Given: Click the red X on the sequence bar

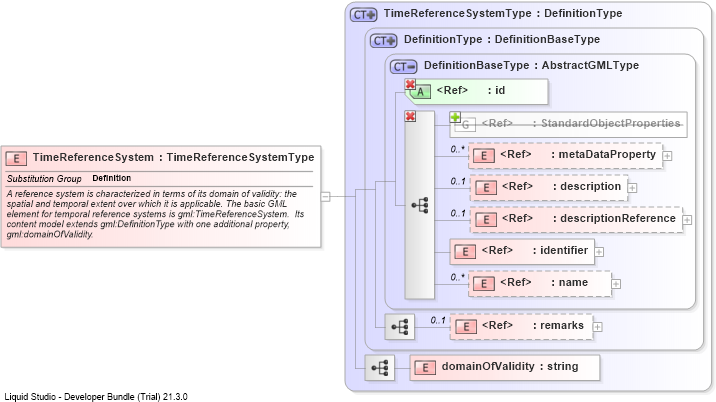Looking at the screenshot, I should point(410,116).
